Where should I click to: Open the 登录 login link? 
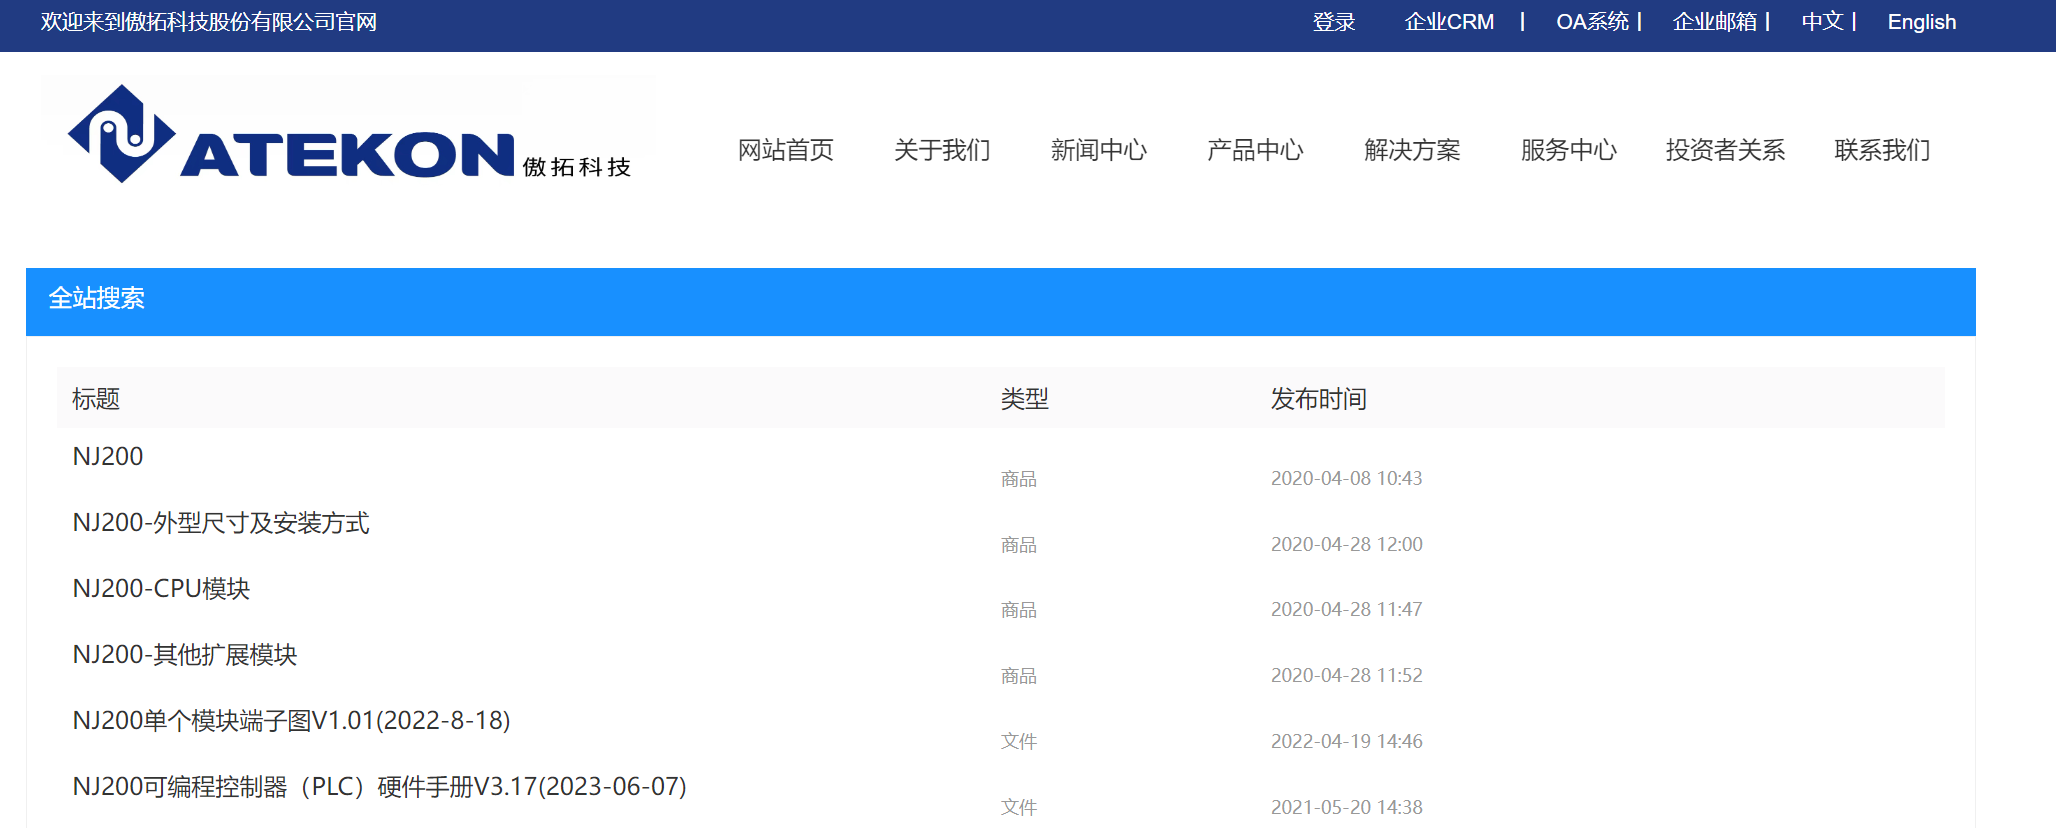coord(1333,22)
